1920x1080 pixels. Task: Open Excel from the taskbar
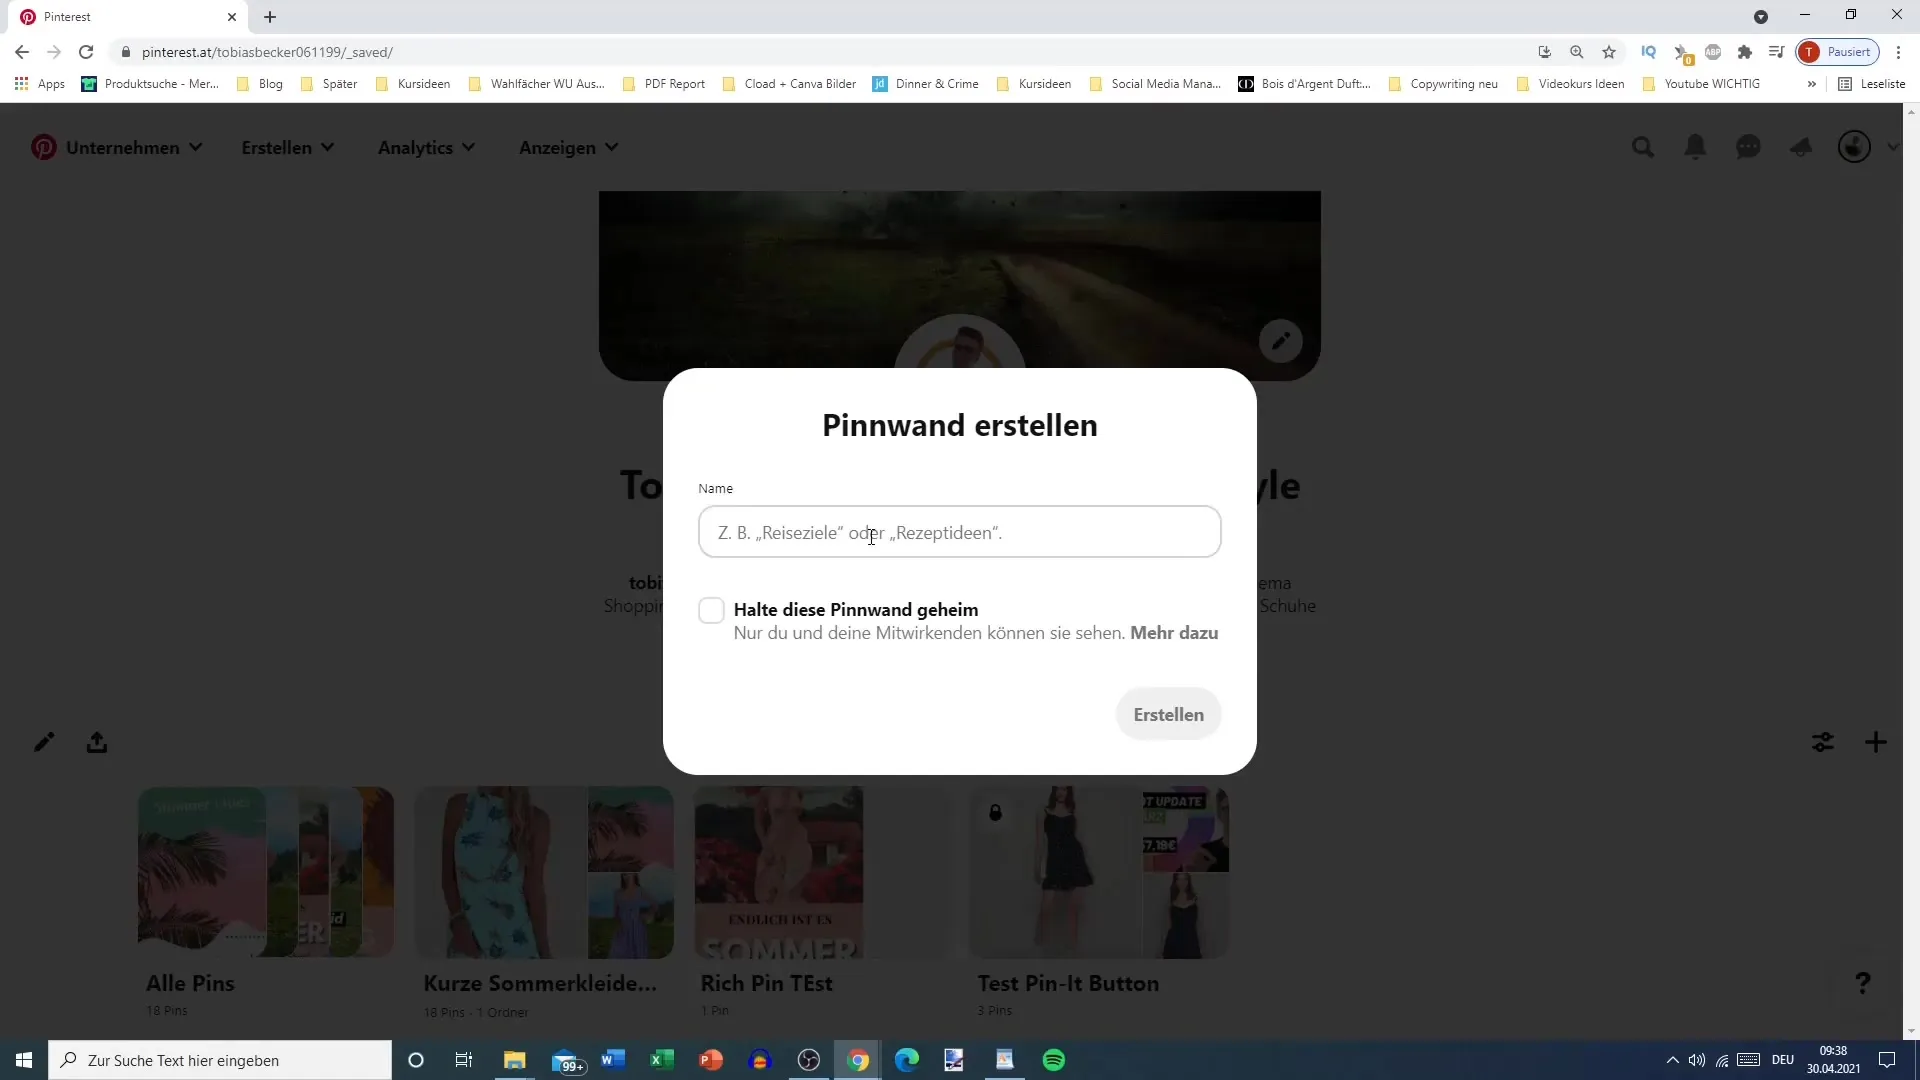[x=661, y=1060]
